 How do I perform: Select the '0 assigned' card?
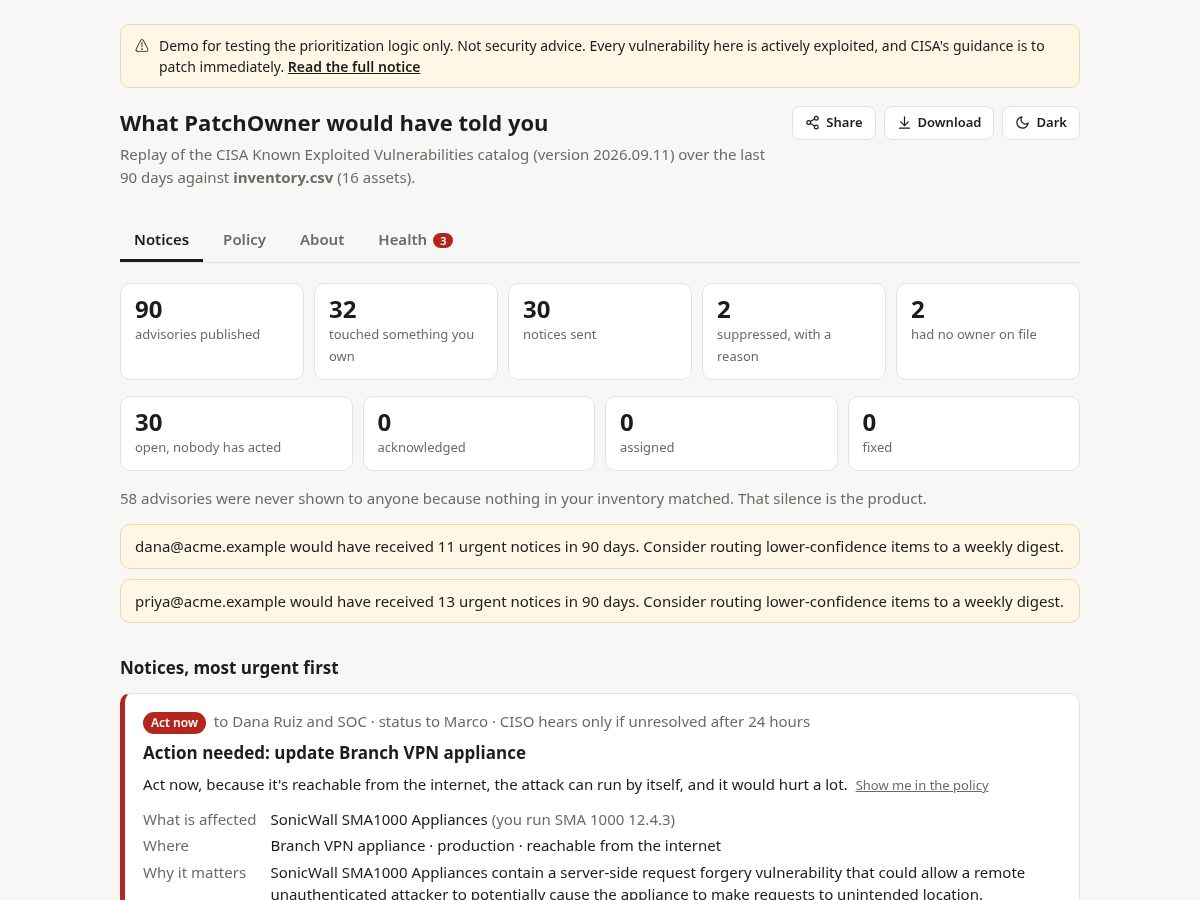(x=721, y=433)
